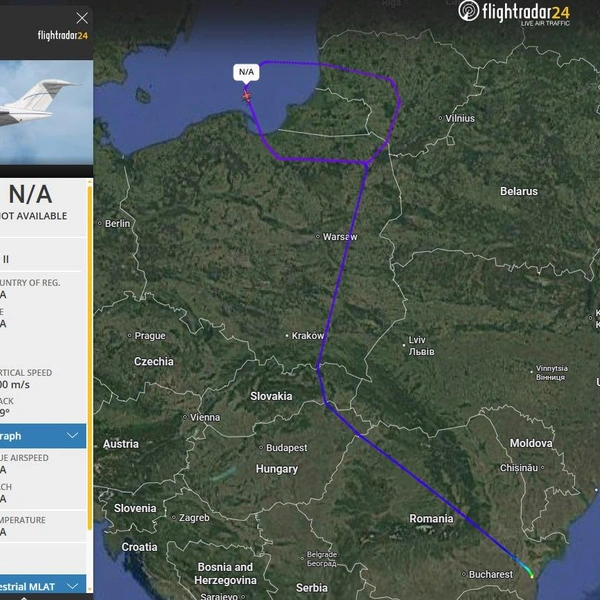Select the Bucharest city marker

[x=464, y=574]
